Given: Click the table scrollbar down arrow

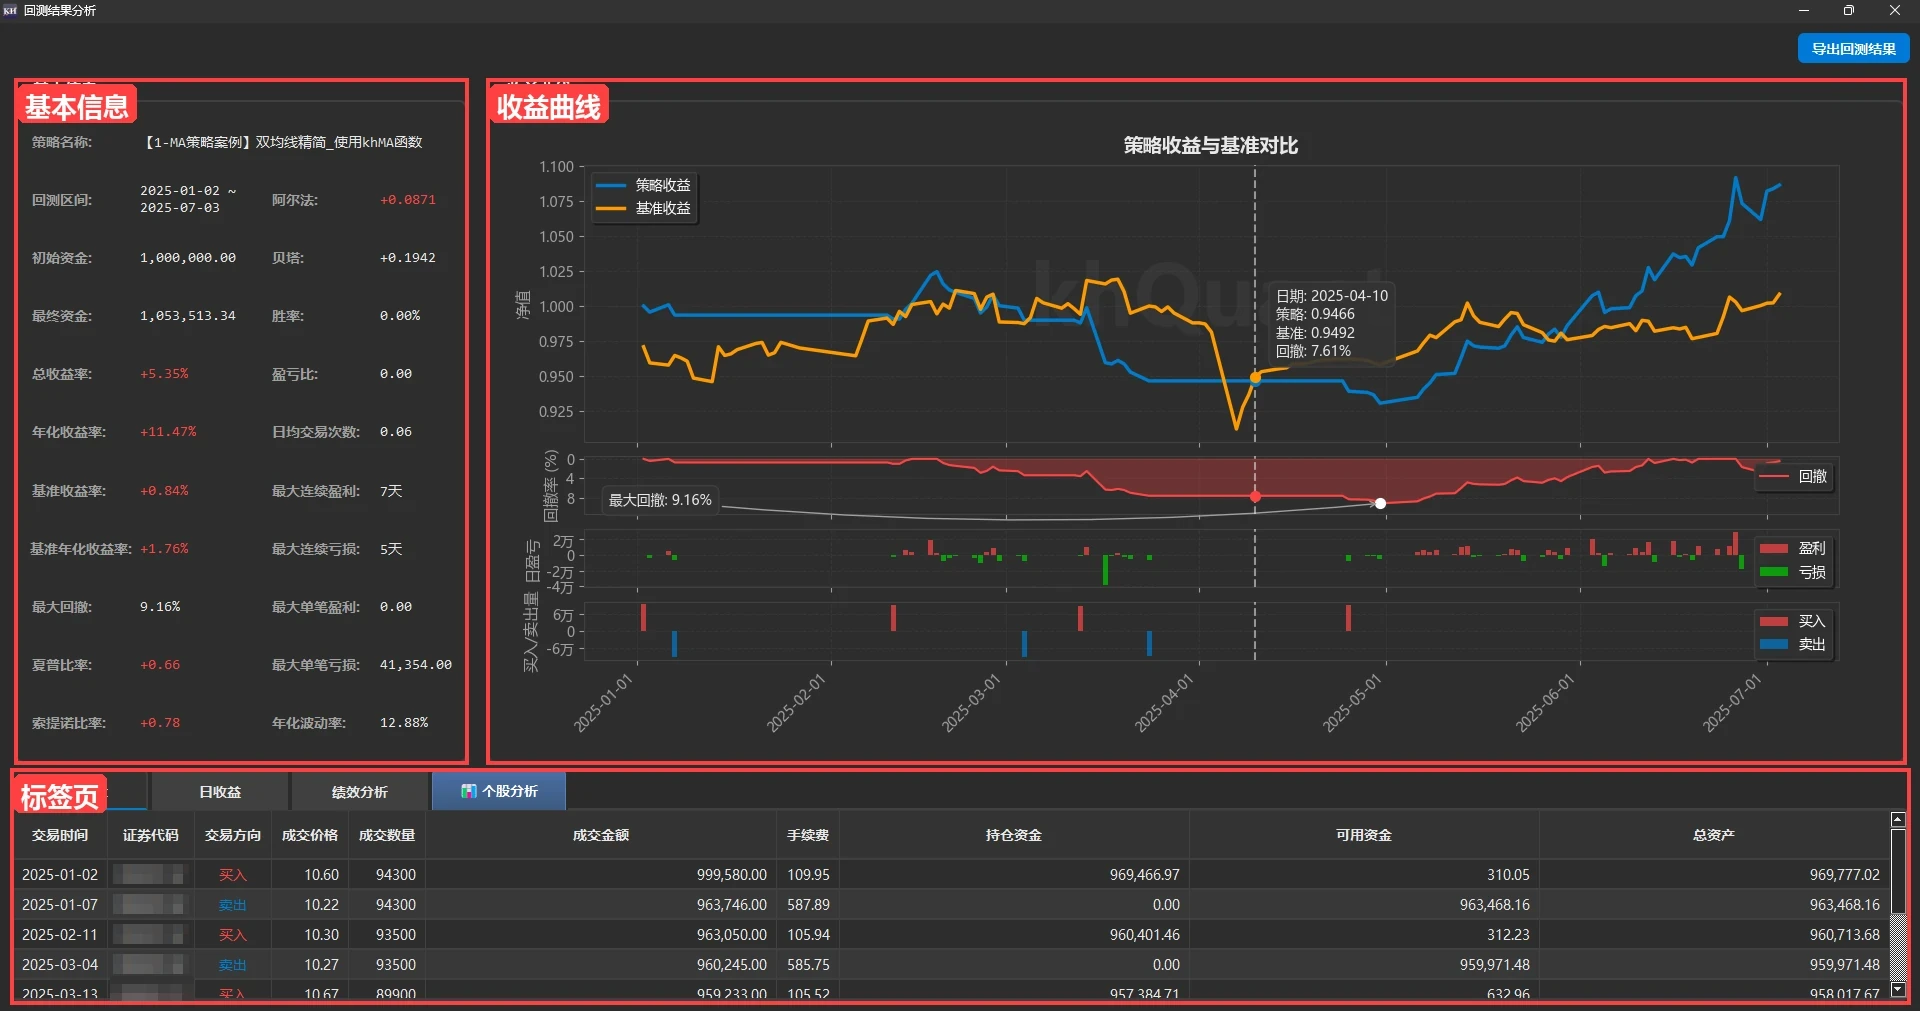Looking at the screenshot, I should pyautogui.click(x=1897, y=990).
